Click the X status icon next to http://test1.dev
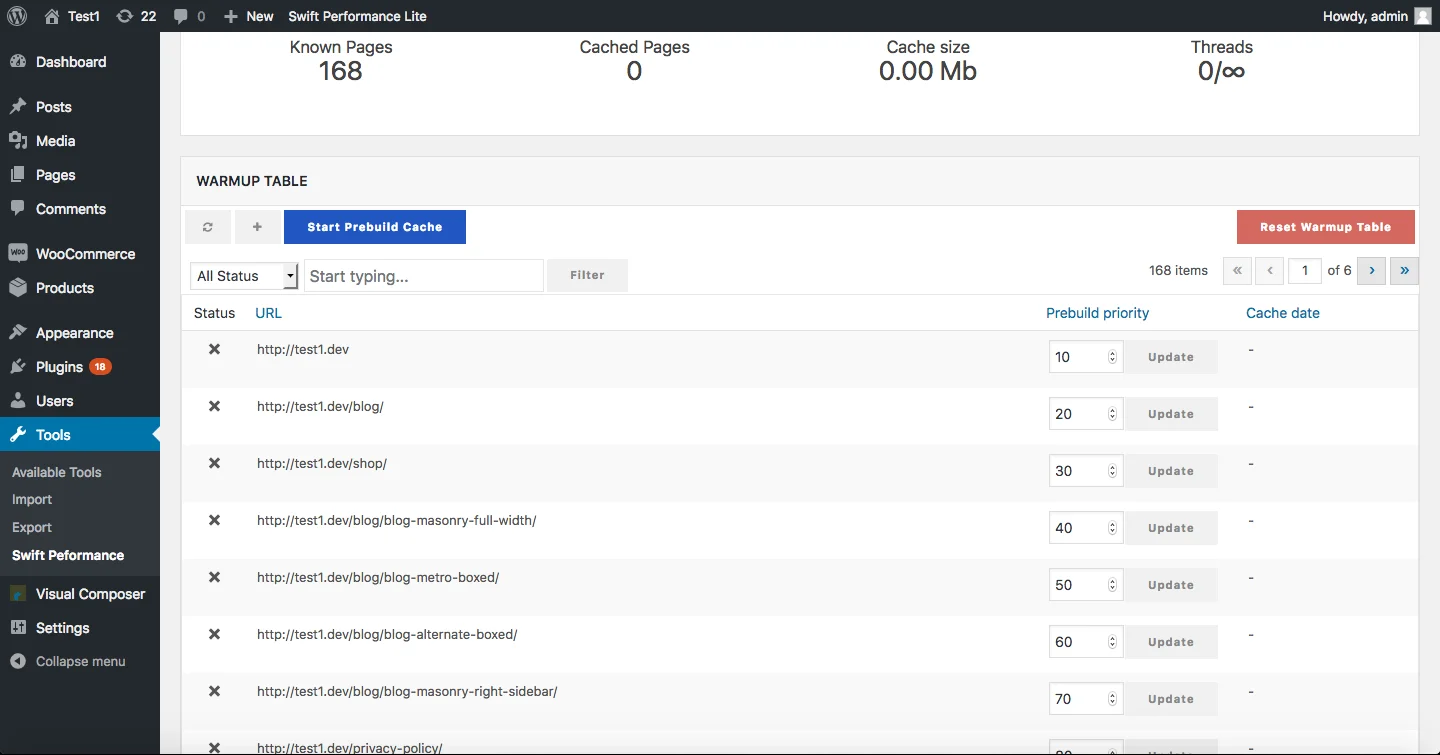1440x755 pixels. [214, 349]
